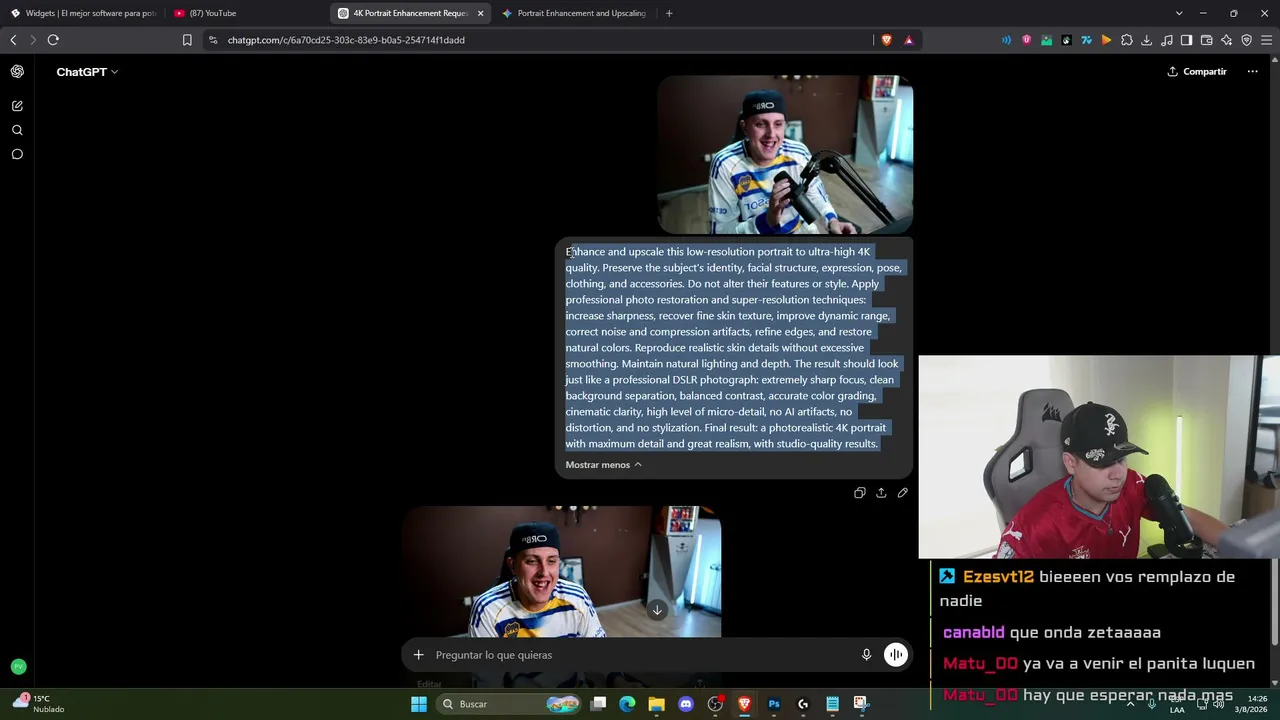Open File Explorer from the taskbar
The image size is (1280, 720).
656,704
